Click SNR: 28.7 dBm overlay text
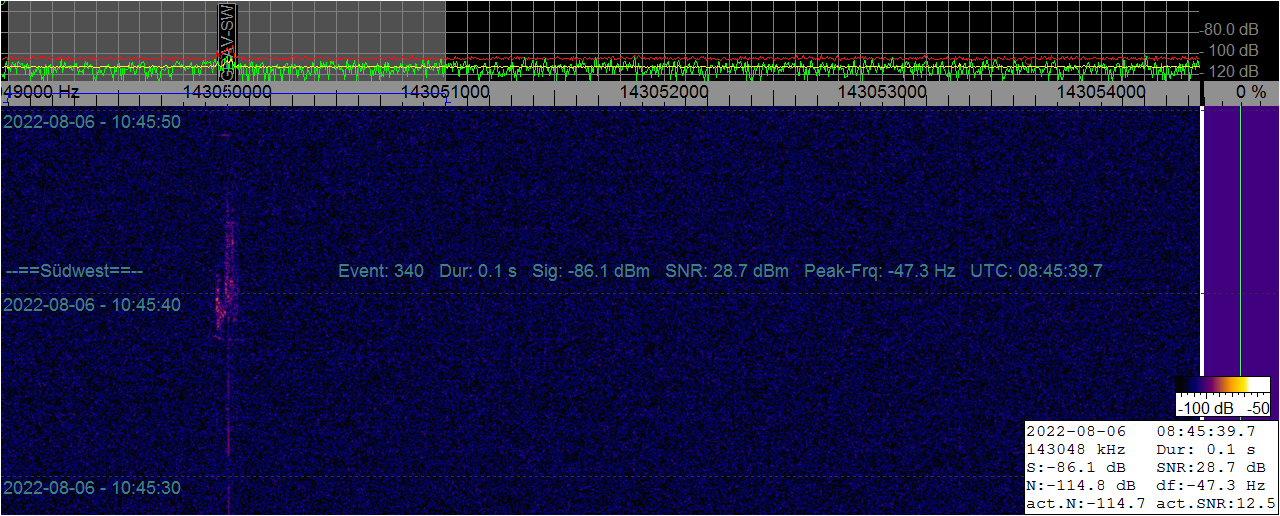The width and height of the screenshot is (1280, 516). [726, 271]
